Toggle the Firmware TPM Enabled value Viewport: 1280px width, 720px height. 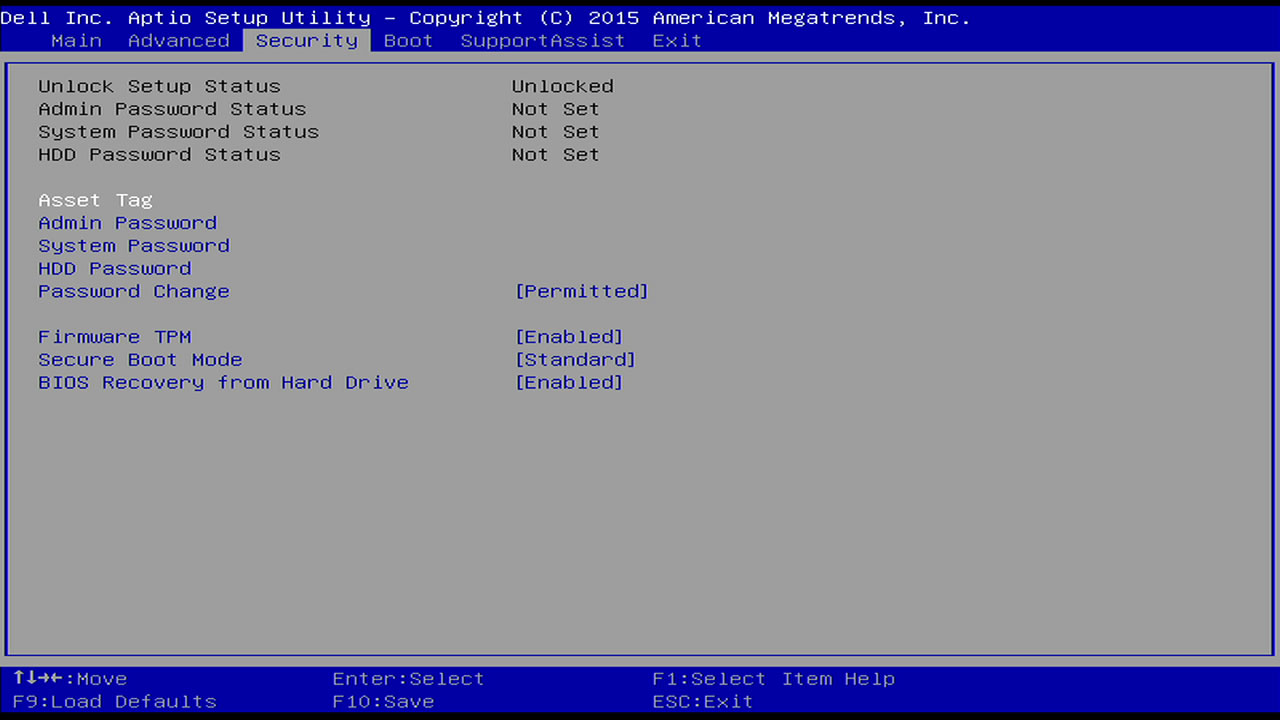tap(568, 337)
